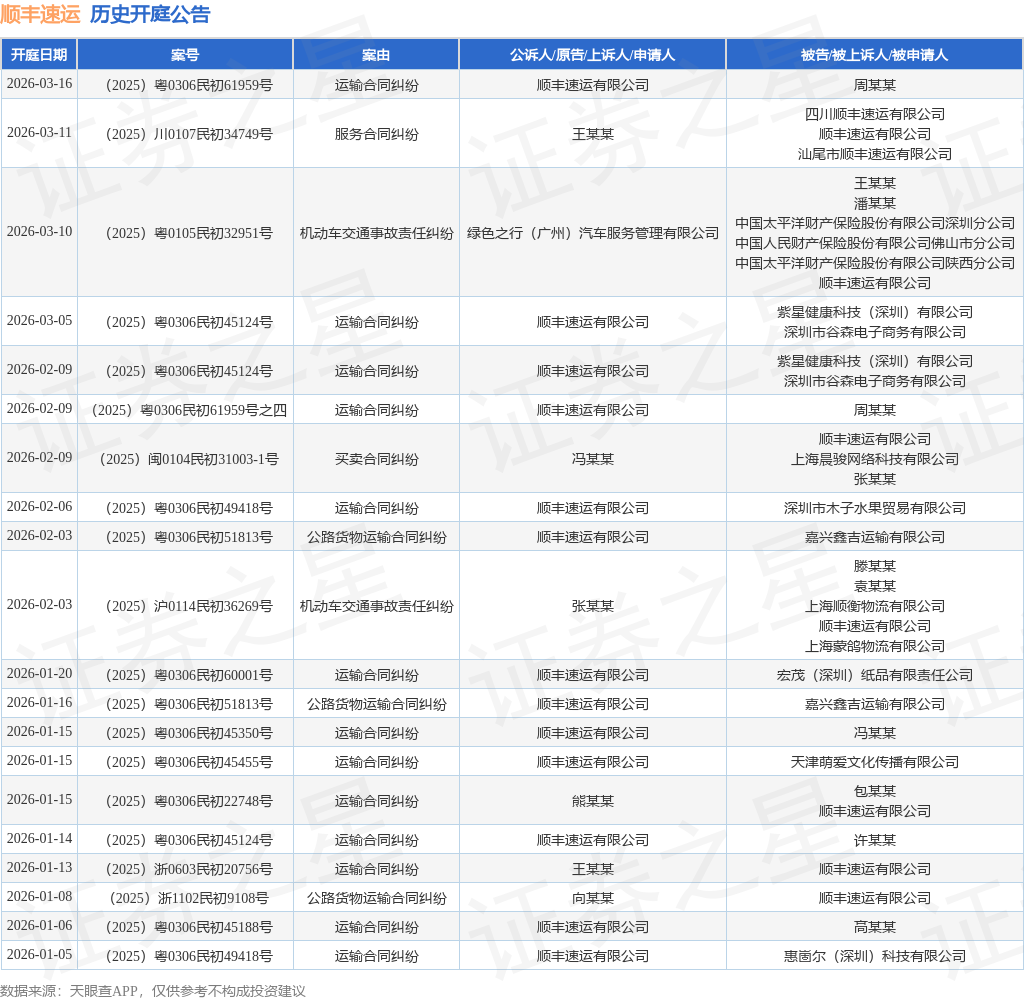Screen dimensions: 1024x1000
Task: Click 深圳市木子水果贸易有限公司 defendant
Action: 874,508
